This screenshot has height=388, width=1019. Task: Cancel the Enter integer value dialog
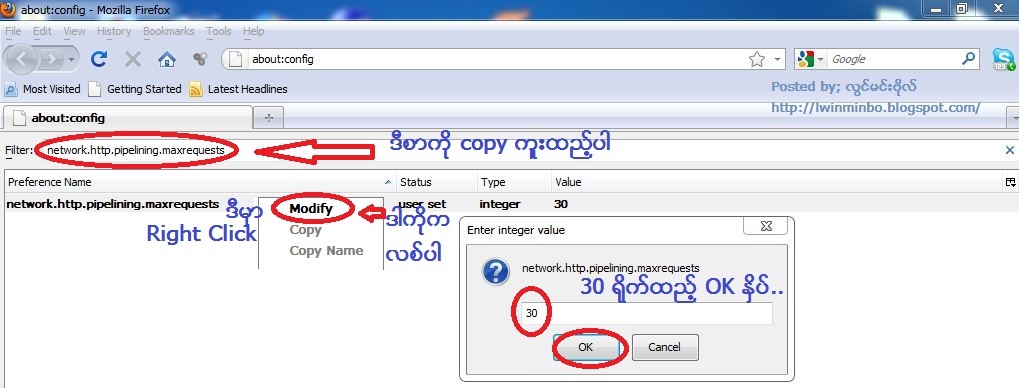pyautogui.click(x=665, y=347)
